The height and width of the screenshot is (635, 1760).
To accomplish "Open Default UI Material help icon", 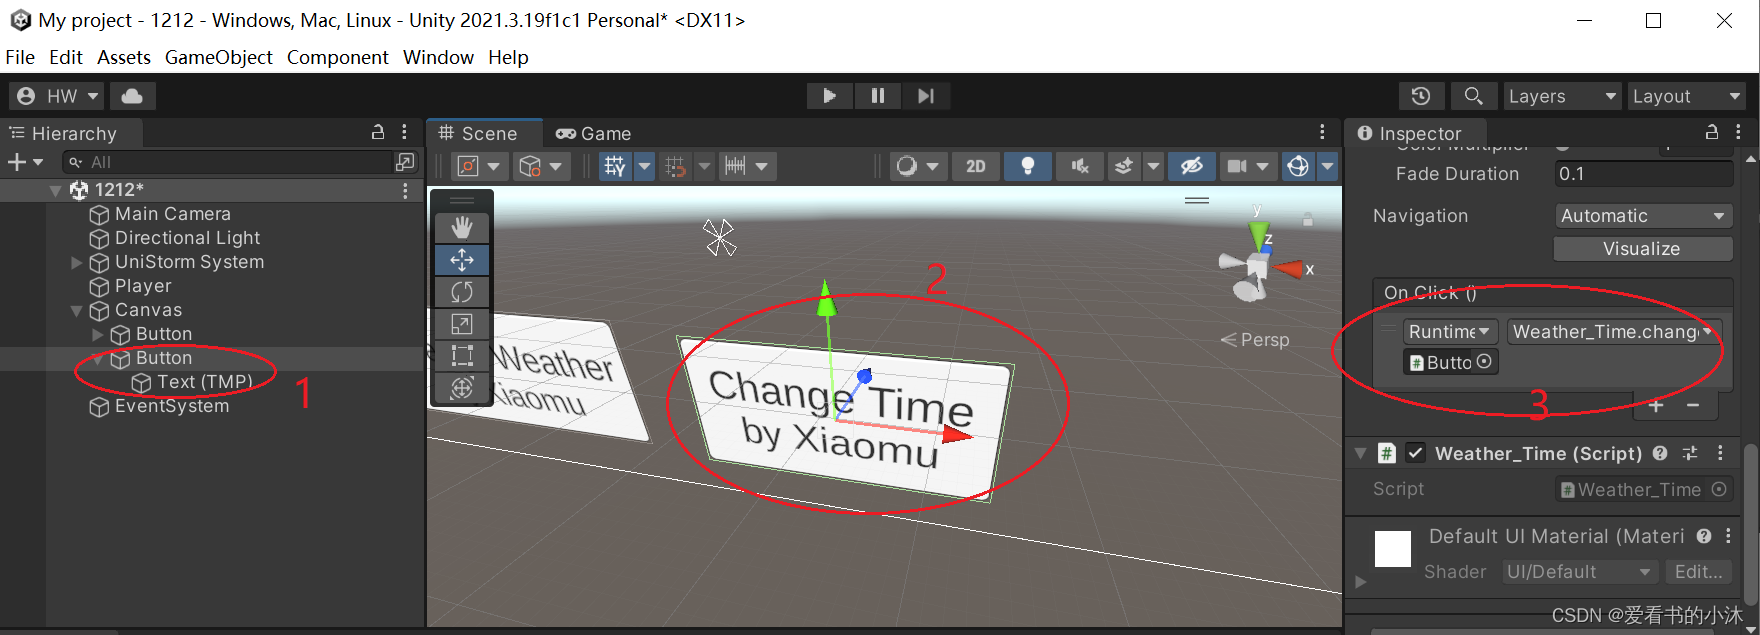I will tap(1704, 536).
